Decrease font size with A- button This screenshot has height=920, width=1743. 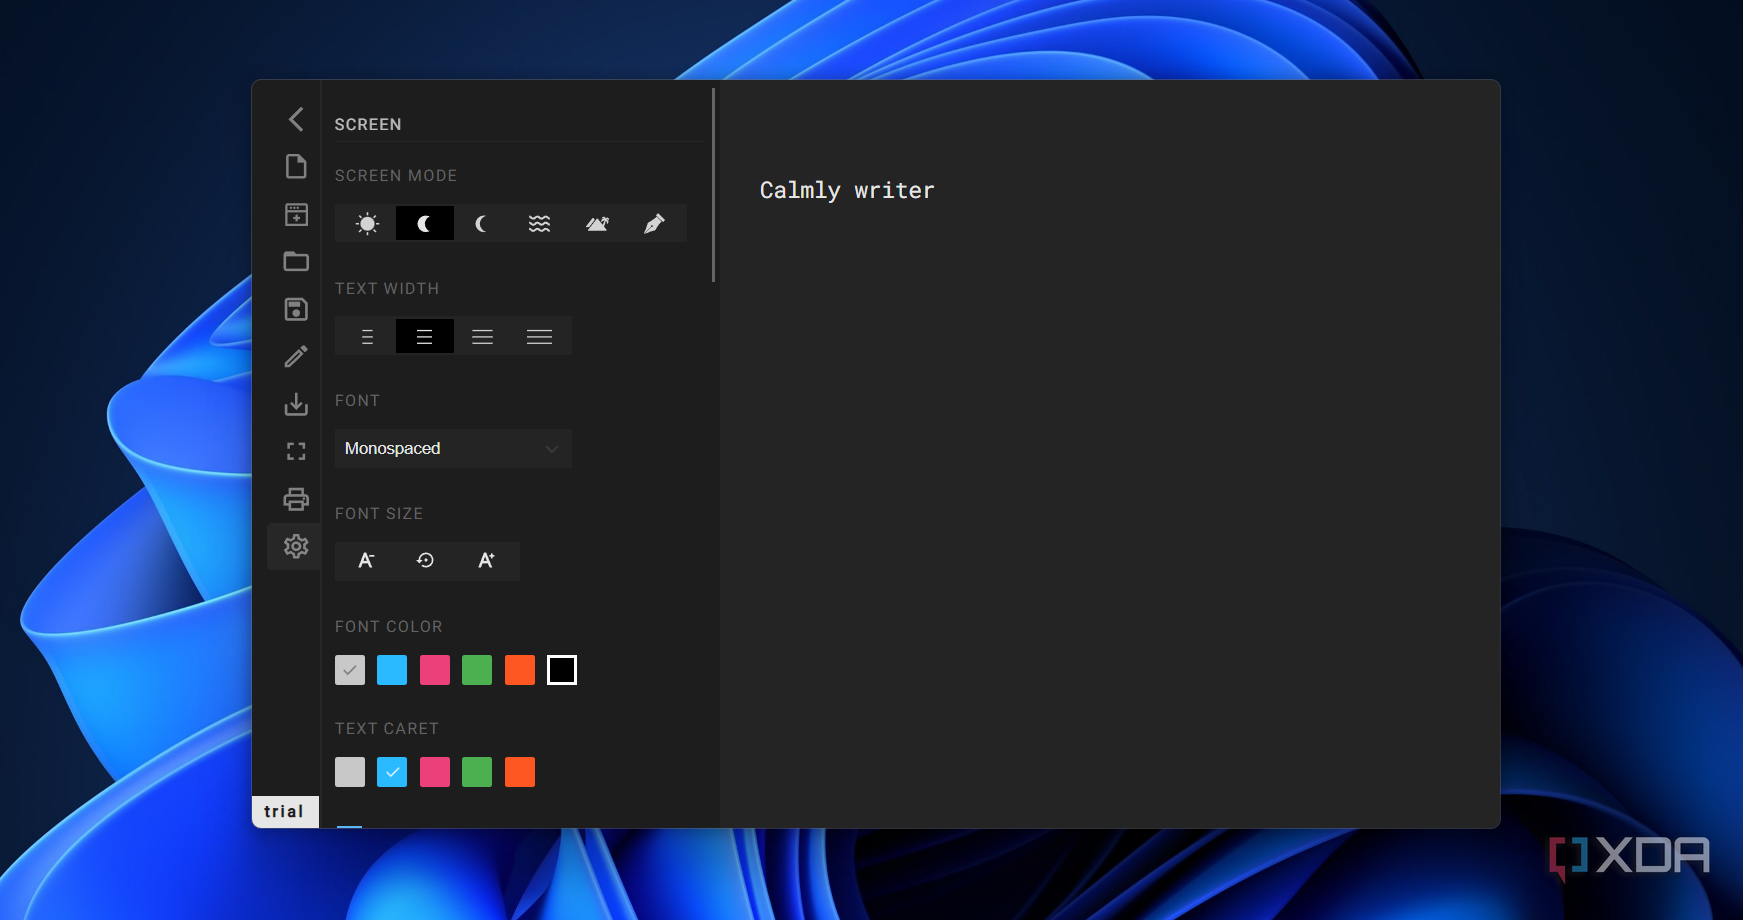tap(366, 560)
